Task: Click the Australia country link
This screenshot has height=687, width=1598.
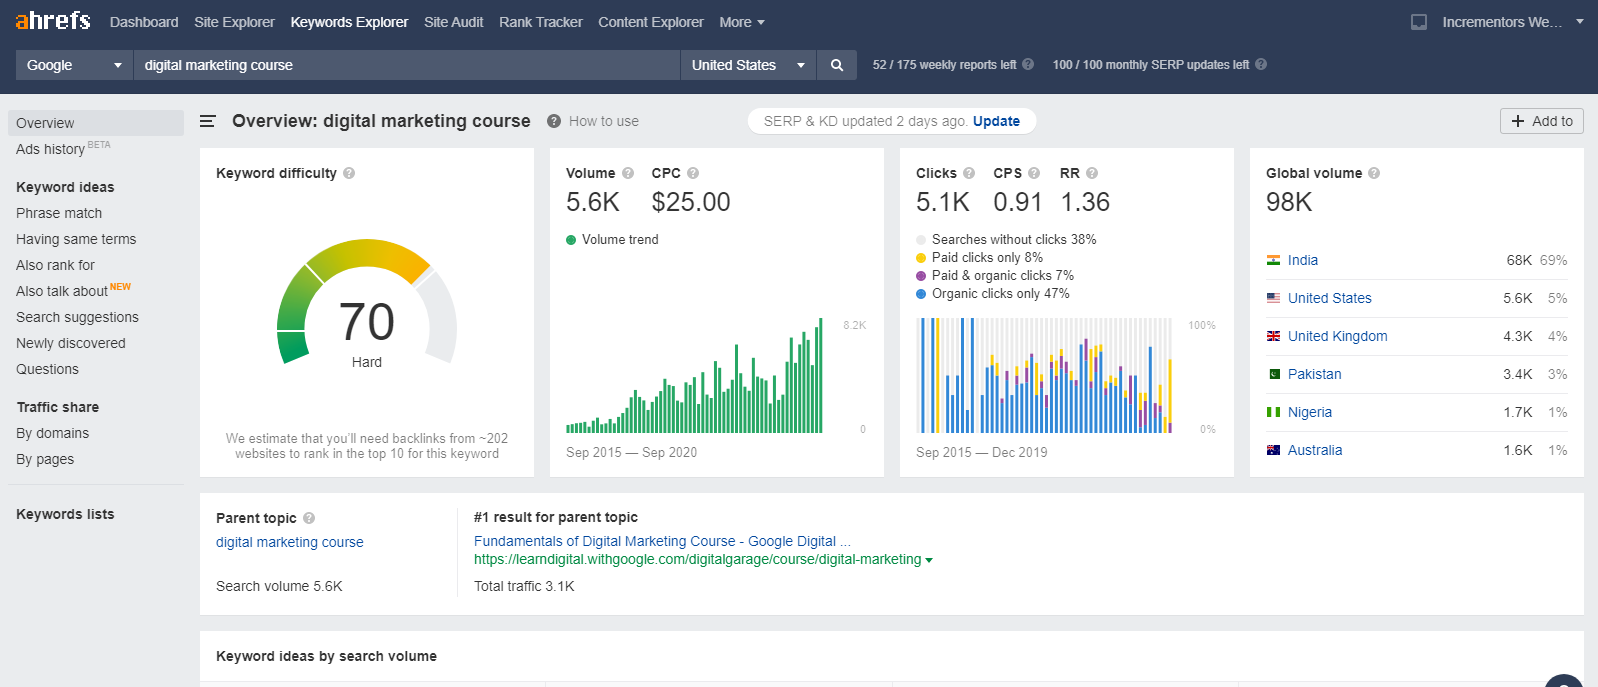Action: coord(1315,450)
